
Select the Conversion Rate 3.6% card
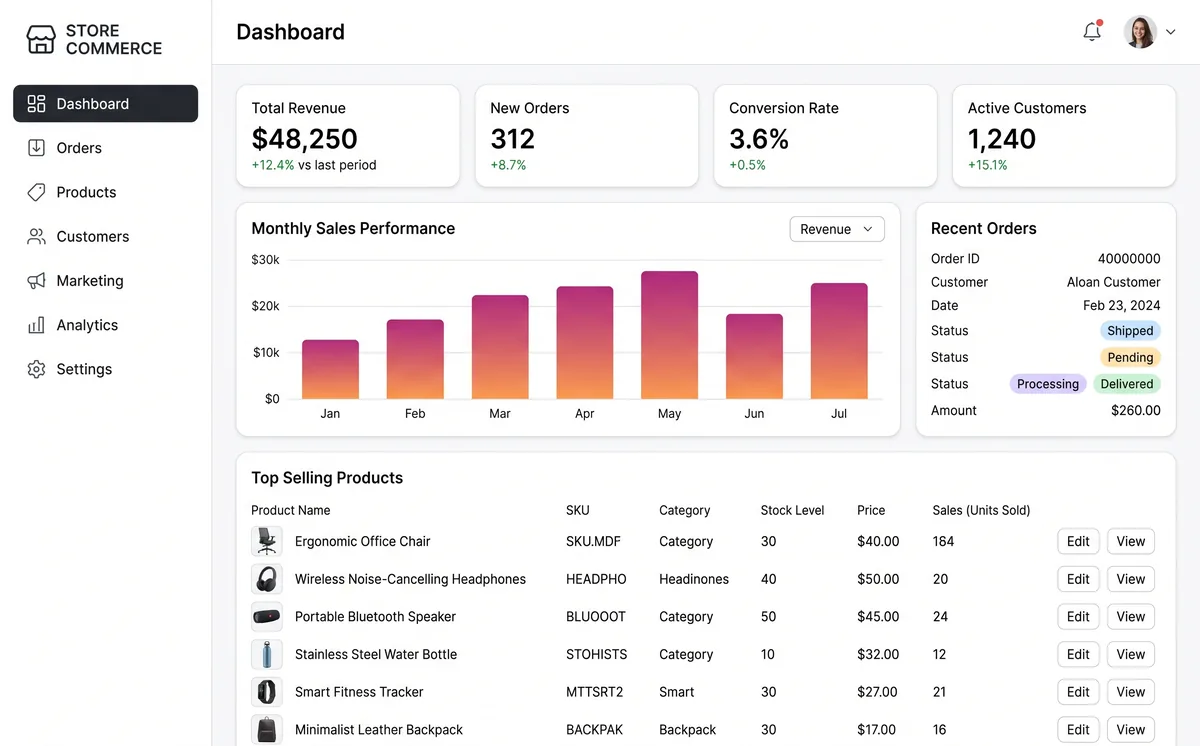(825, 136)
